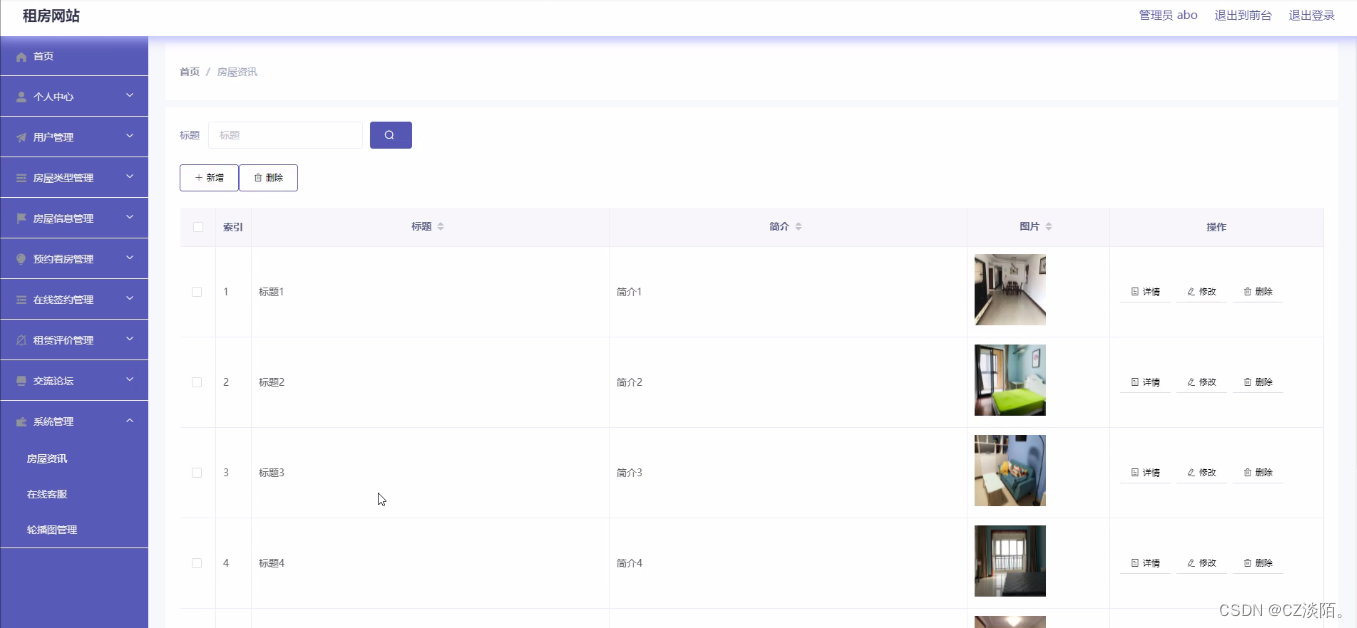Collapse 系统管理 using its up chevron
Viewport: 1357px width, 628px height.
click(x=130, y=421)
